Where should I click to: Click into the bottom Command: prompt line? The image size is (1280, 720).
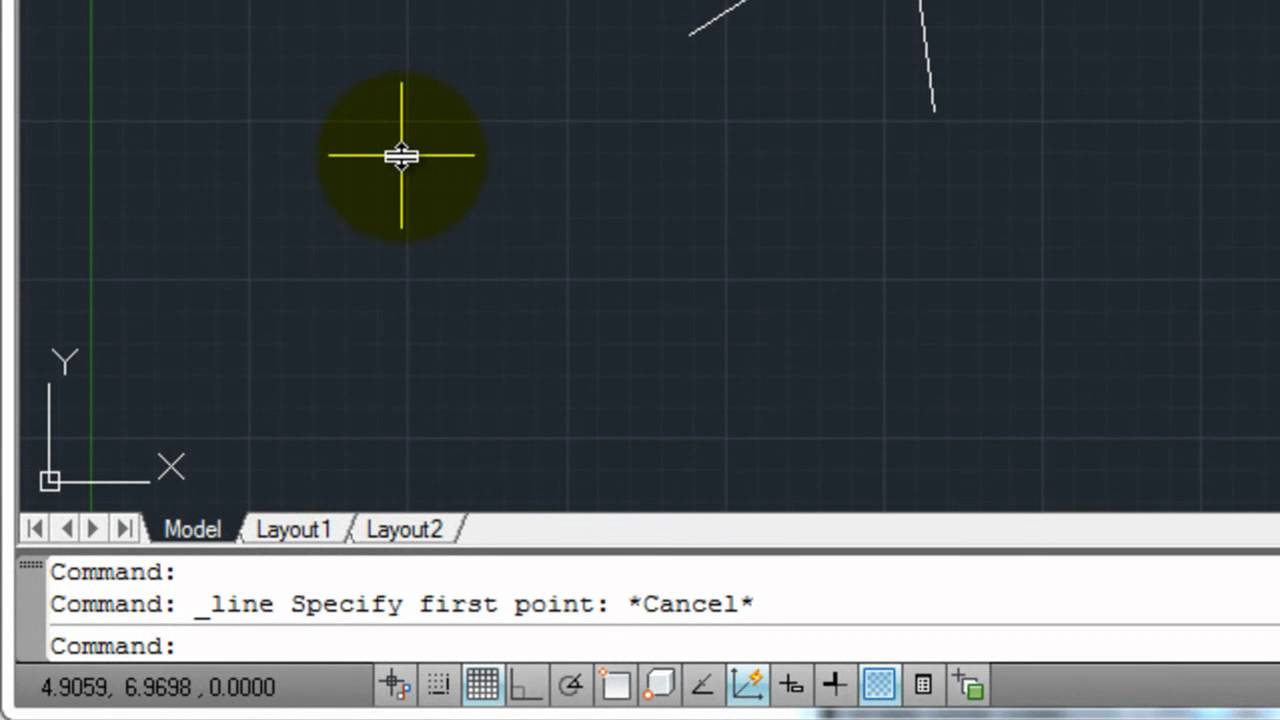pyautogui.click(x=663, y=646)
